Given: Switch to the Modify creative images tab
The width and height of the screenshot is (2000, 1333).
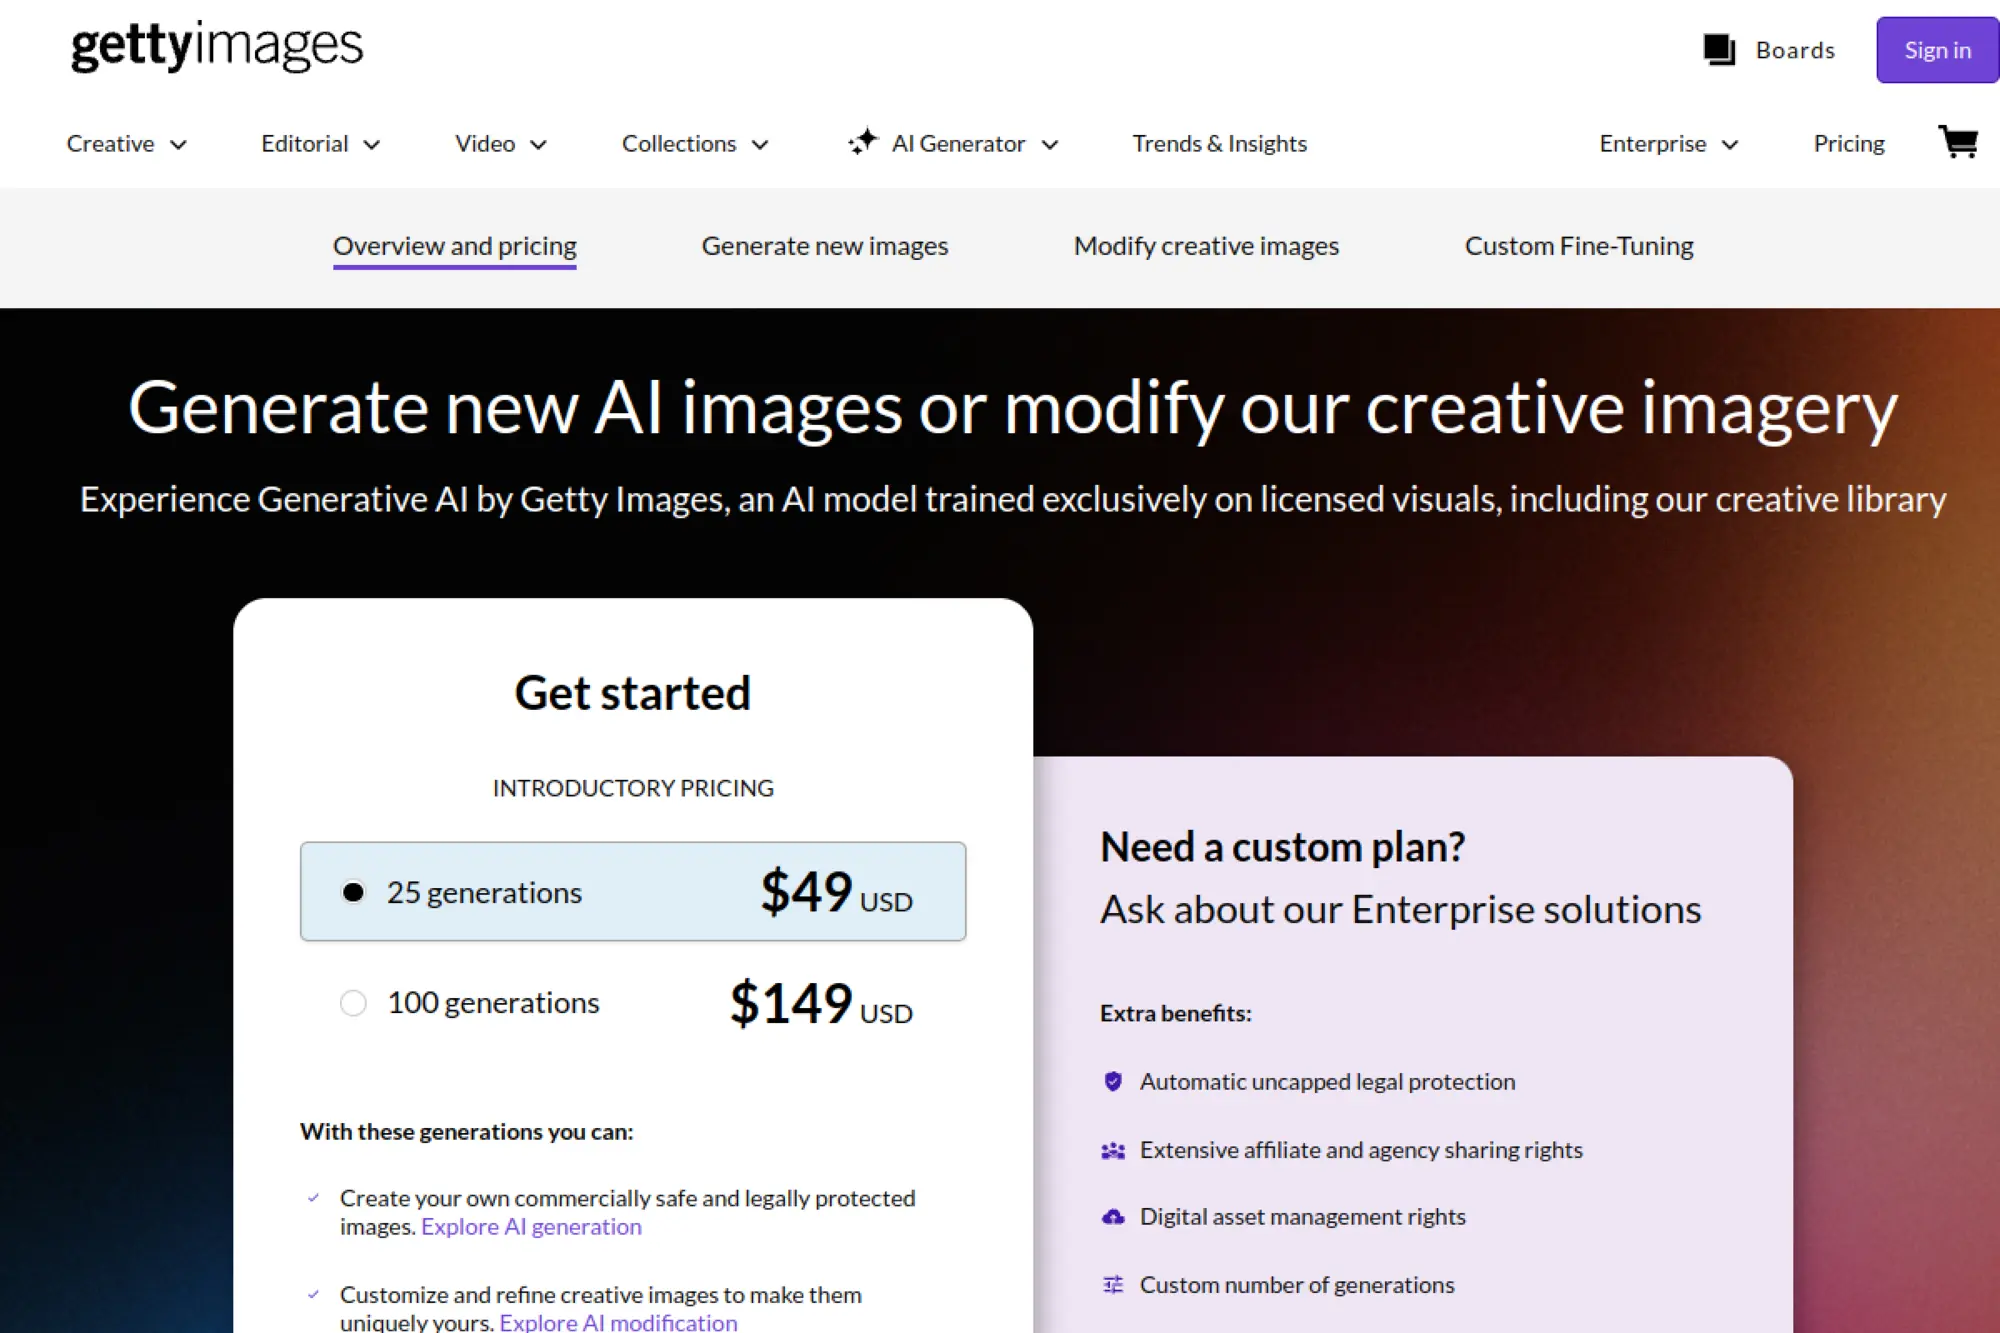Looking at the screenshot, I should (1206, 245).
